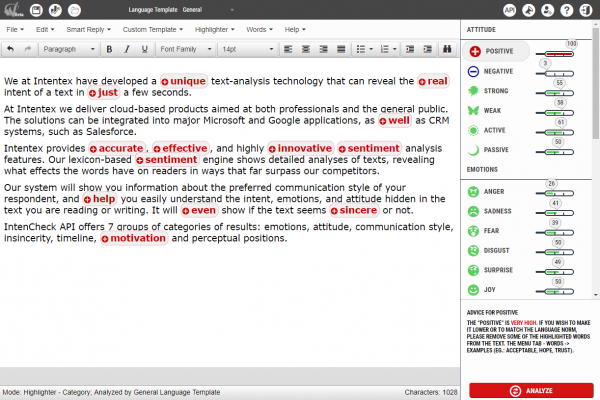Click the highlighted word 'sincere'
Image resolution: width=600 pixels, height=400 pixels.
354,210
